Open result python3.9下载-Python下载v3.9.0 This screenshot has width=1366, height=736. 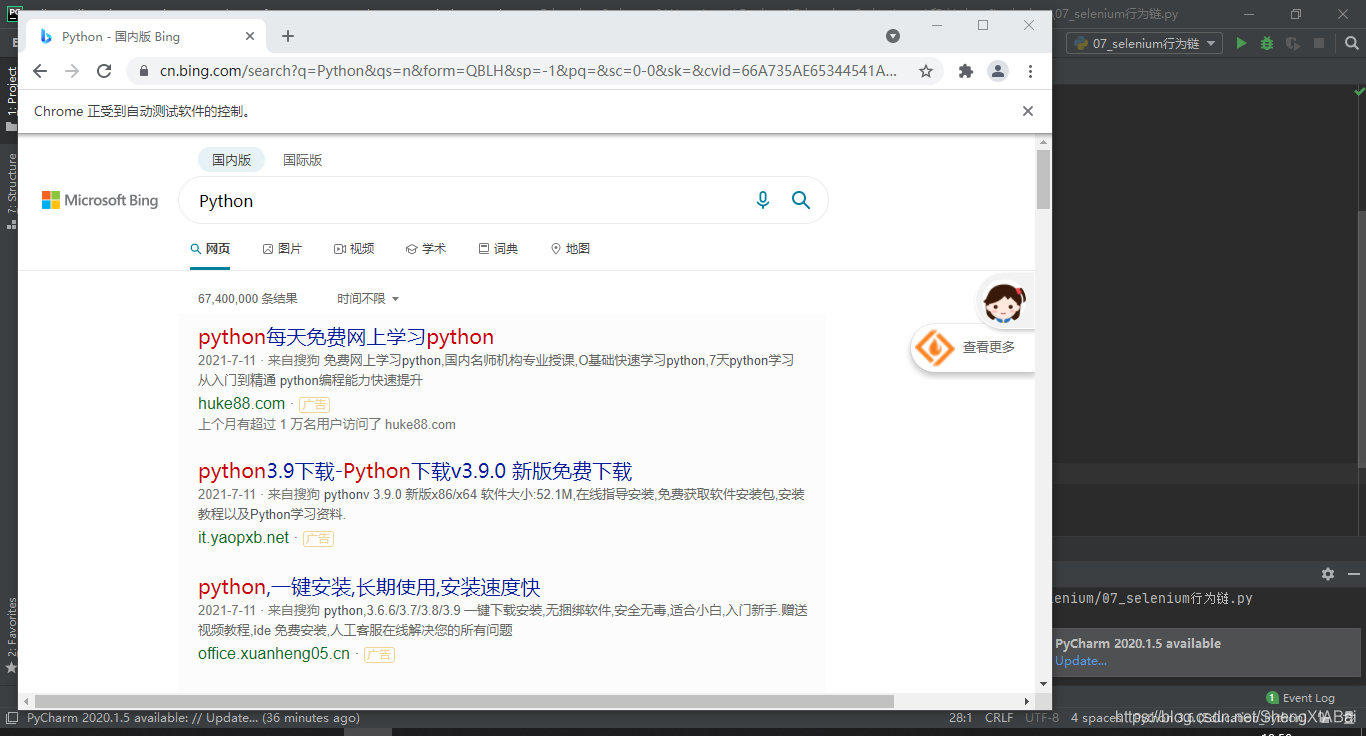pos(415,471)
